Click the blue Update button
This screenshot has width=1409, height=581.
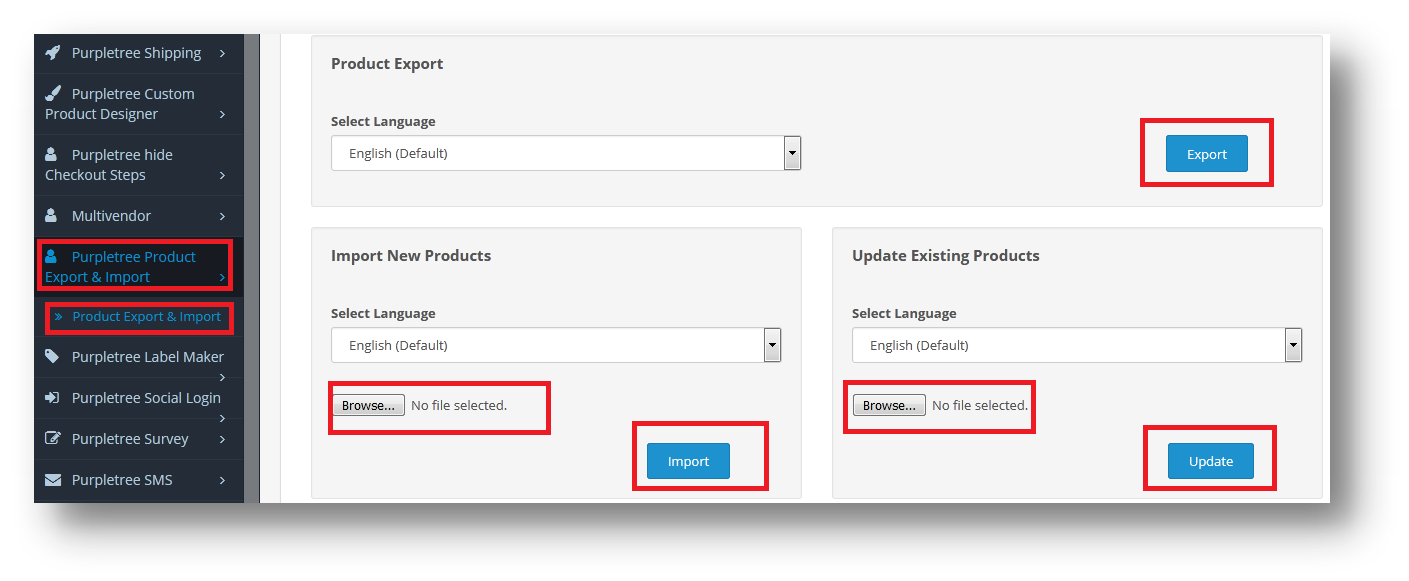tap(1211, 461)
